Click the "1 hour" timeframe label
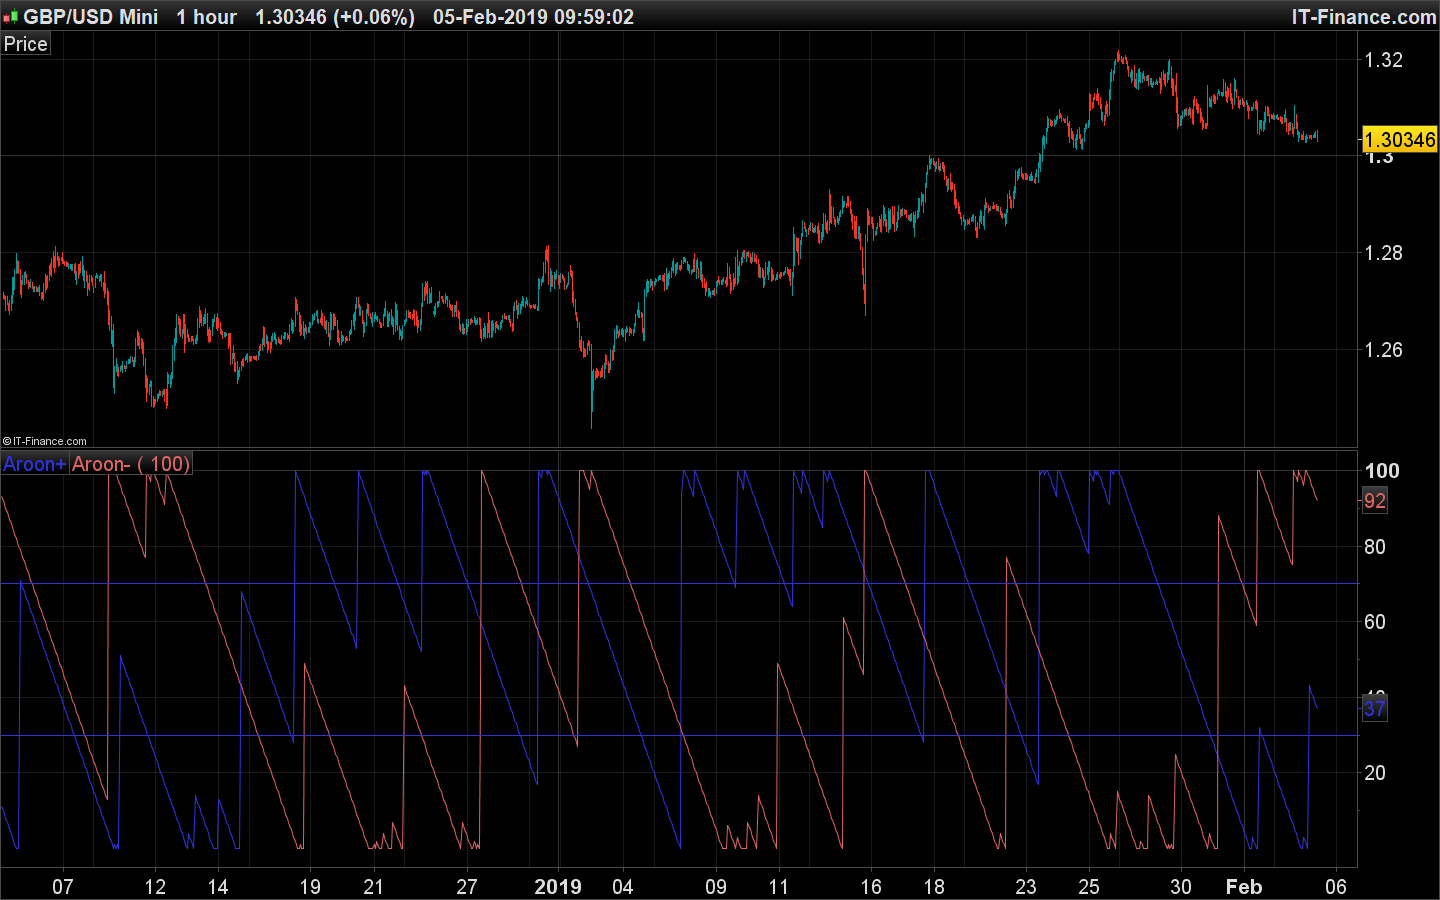The height and width of the screenshot is (900, 1440). [207, 17]
